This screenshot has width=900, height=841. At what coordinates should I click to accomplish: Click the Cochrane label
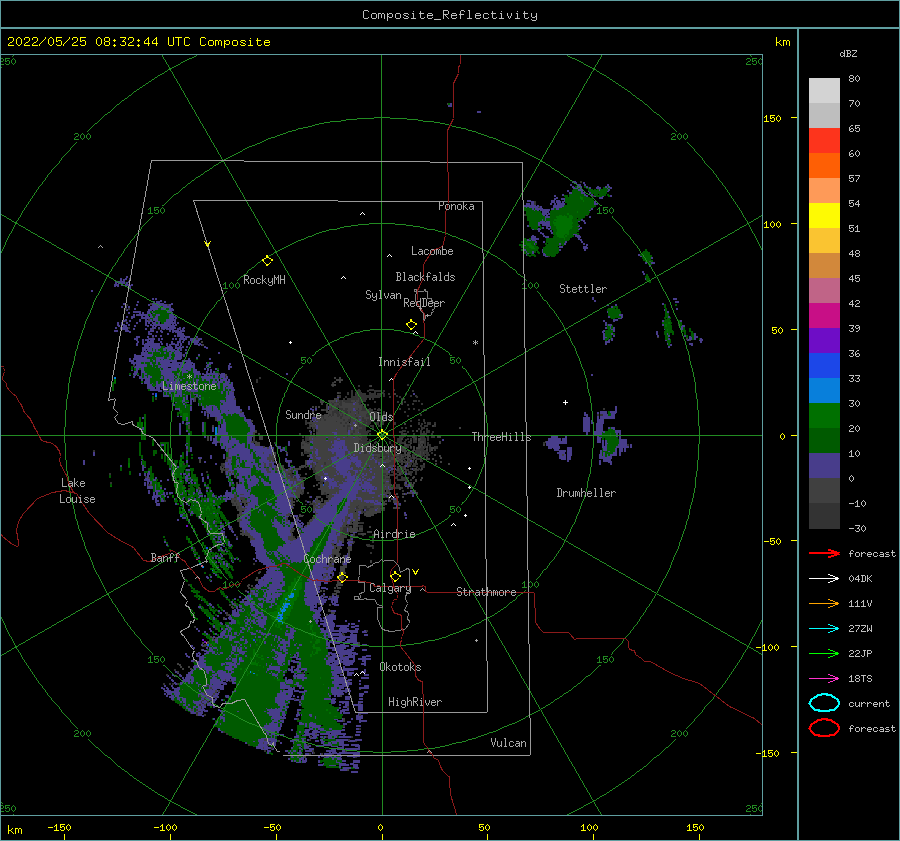click(327, 559)
